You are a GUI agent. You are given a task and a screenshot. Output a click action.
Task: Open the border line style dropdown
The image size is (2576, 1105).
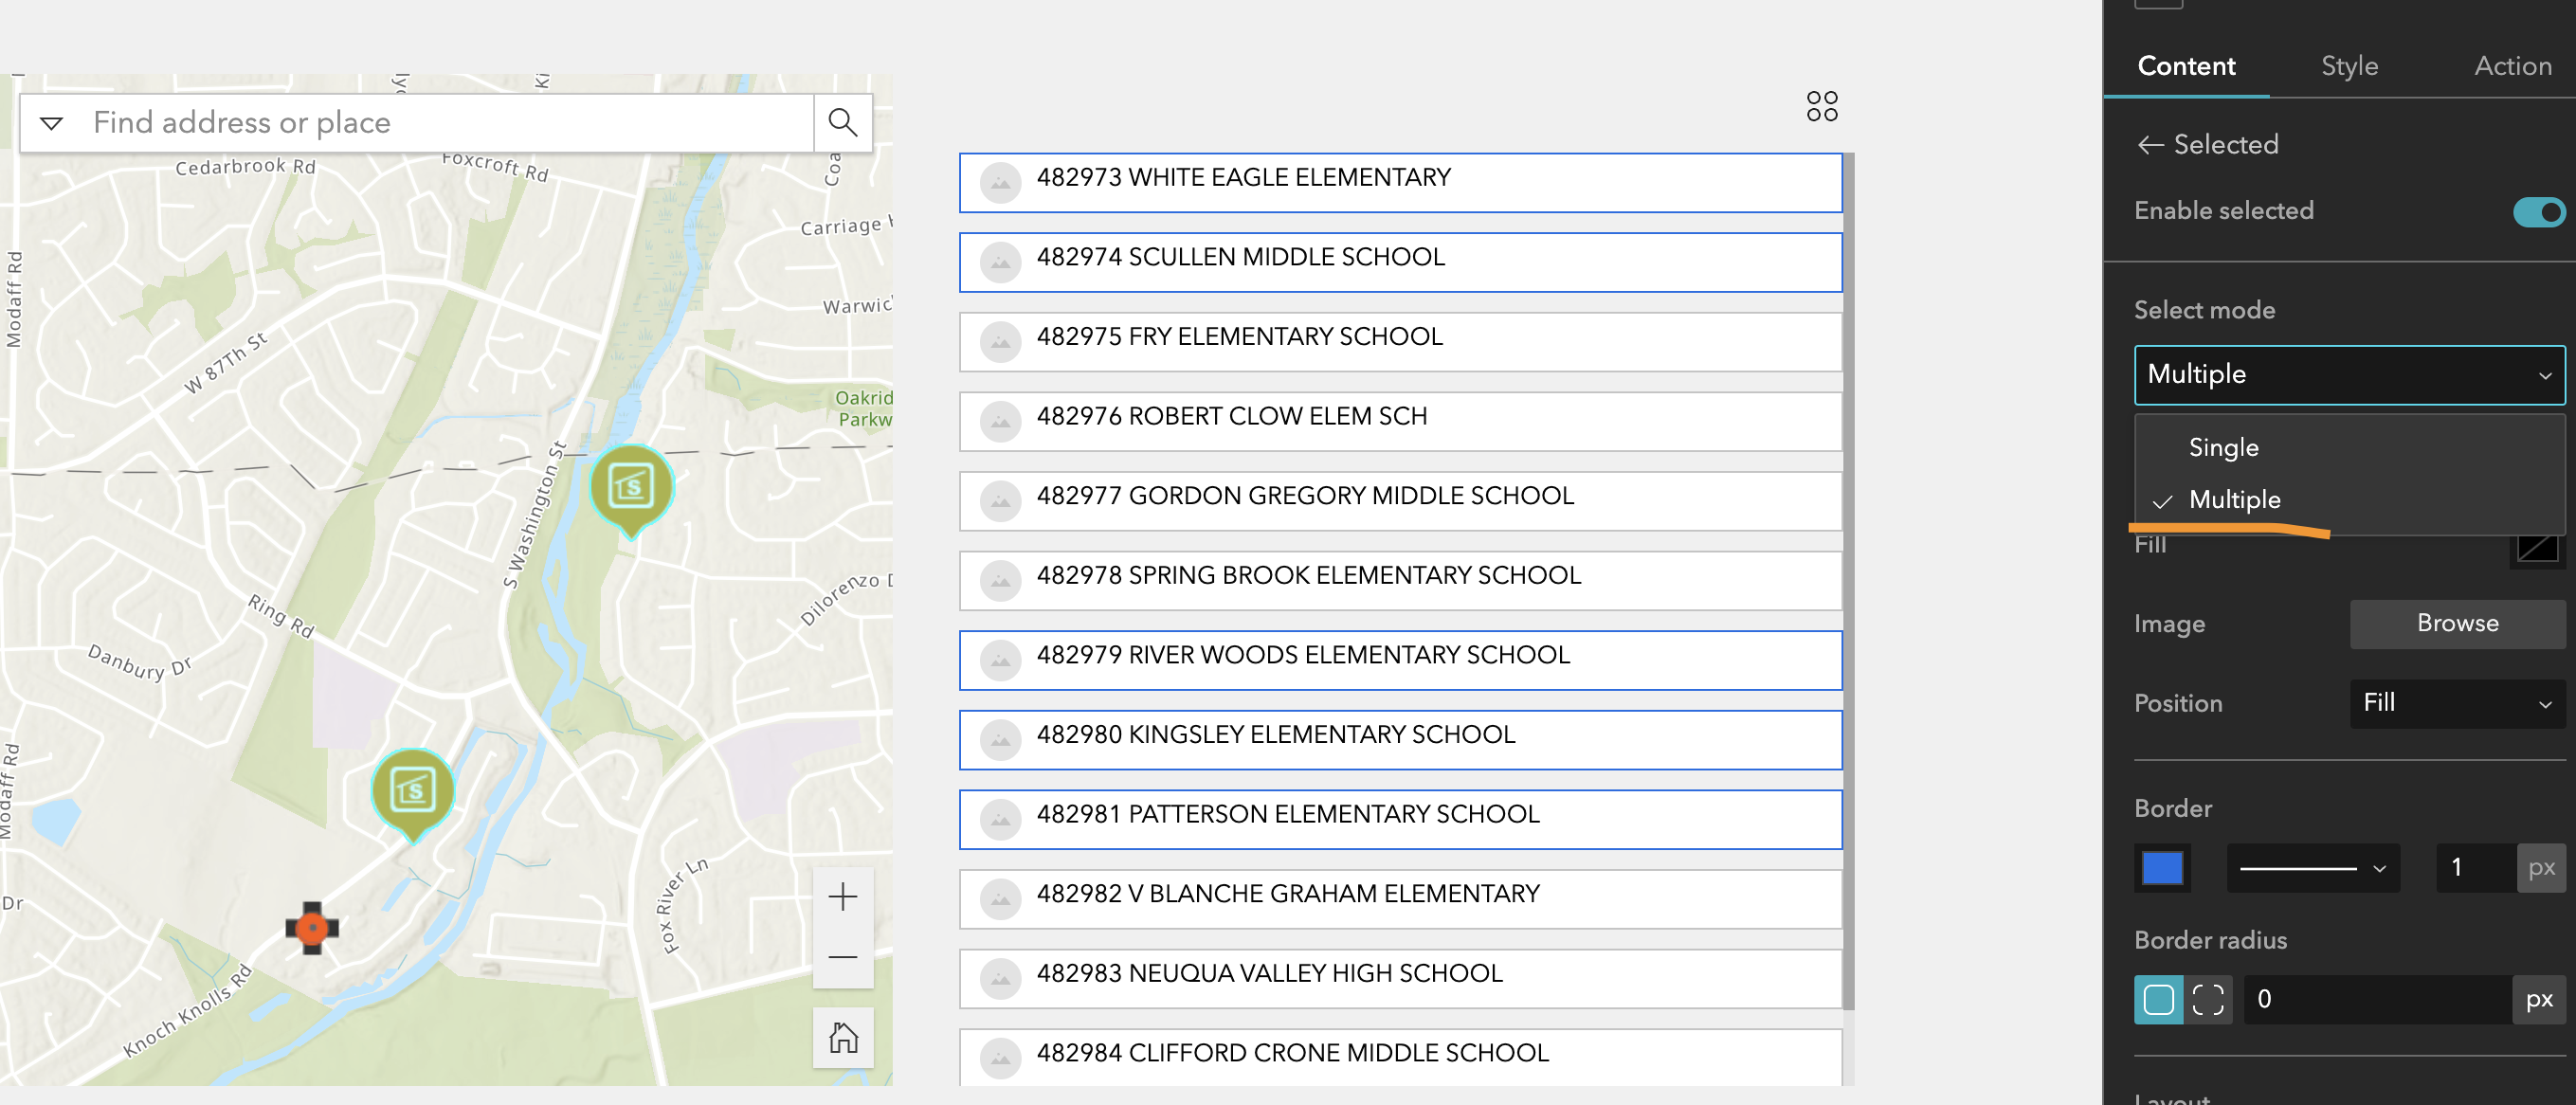pos(2312,868)
